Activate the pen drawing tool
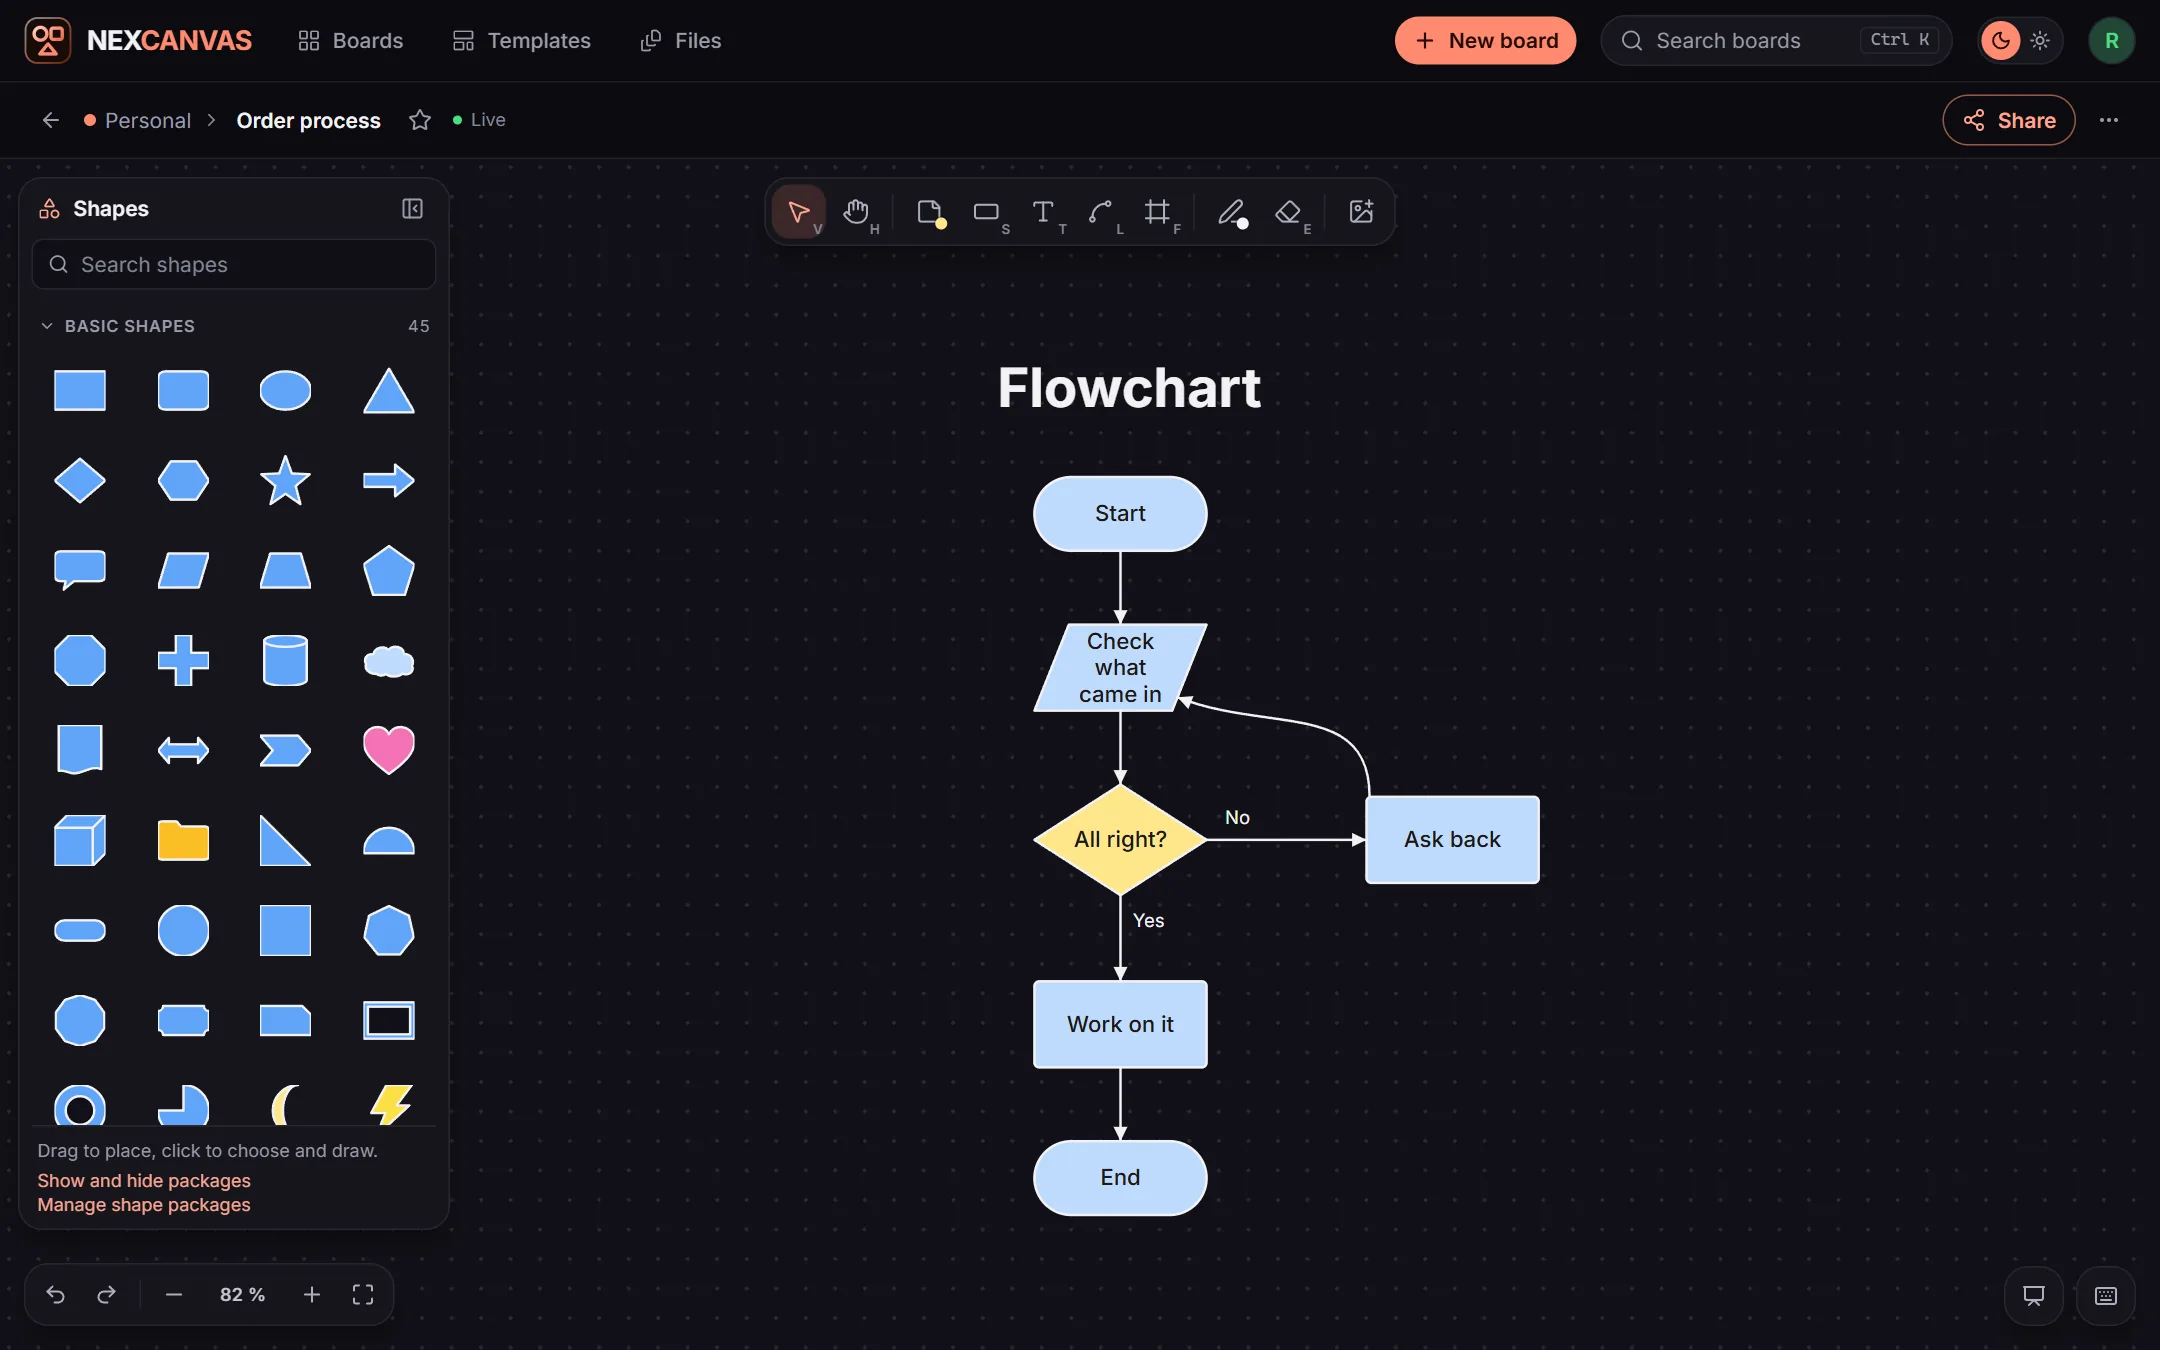The height and width of the screenshot is (1350, 2160). coord(1231,212)
